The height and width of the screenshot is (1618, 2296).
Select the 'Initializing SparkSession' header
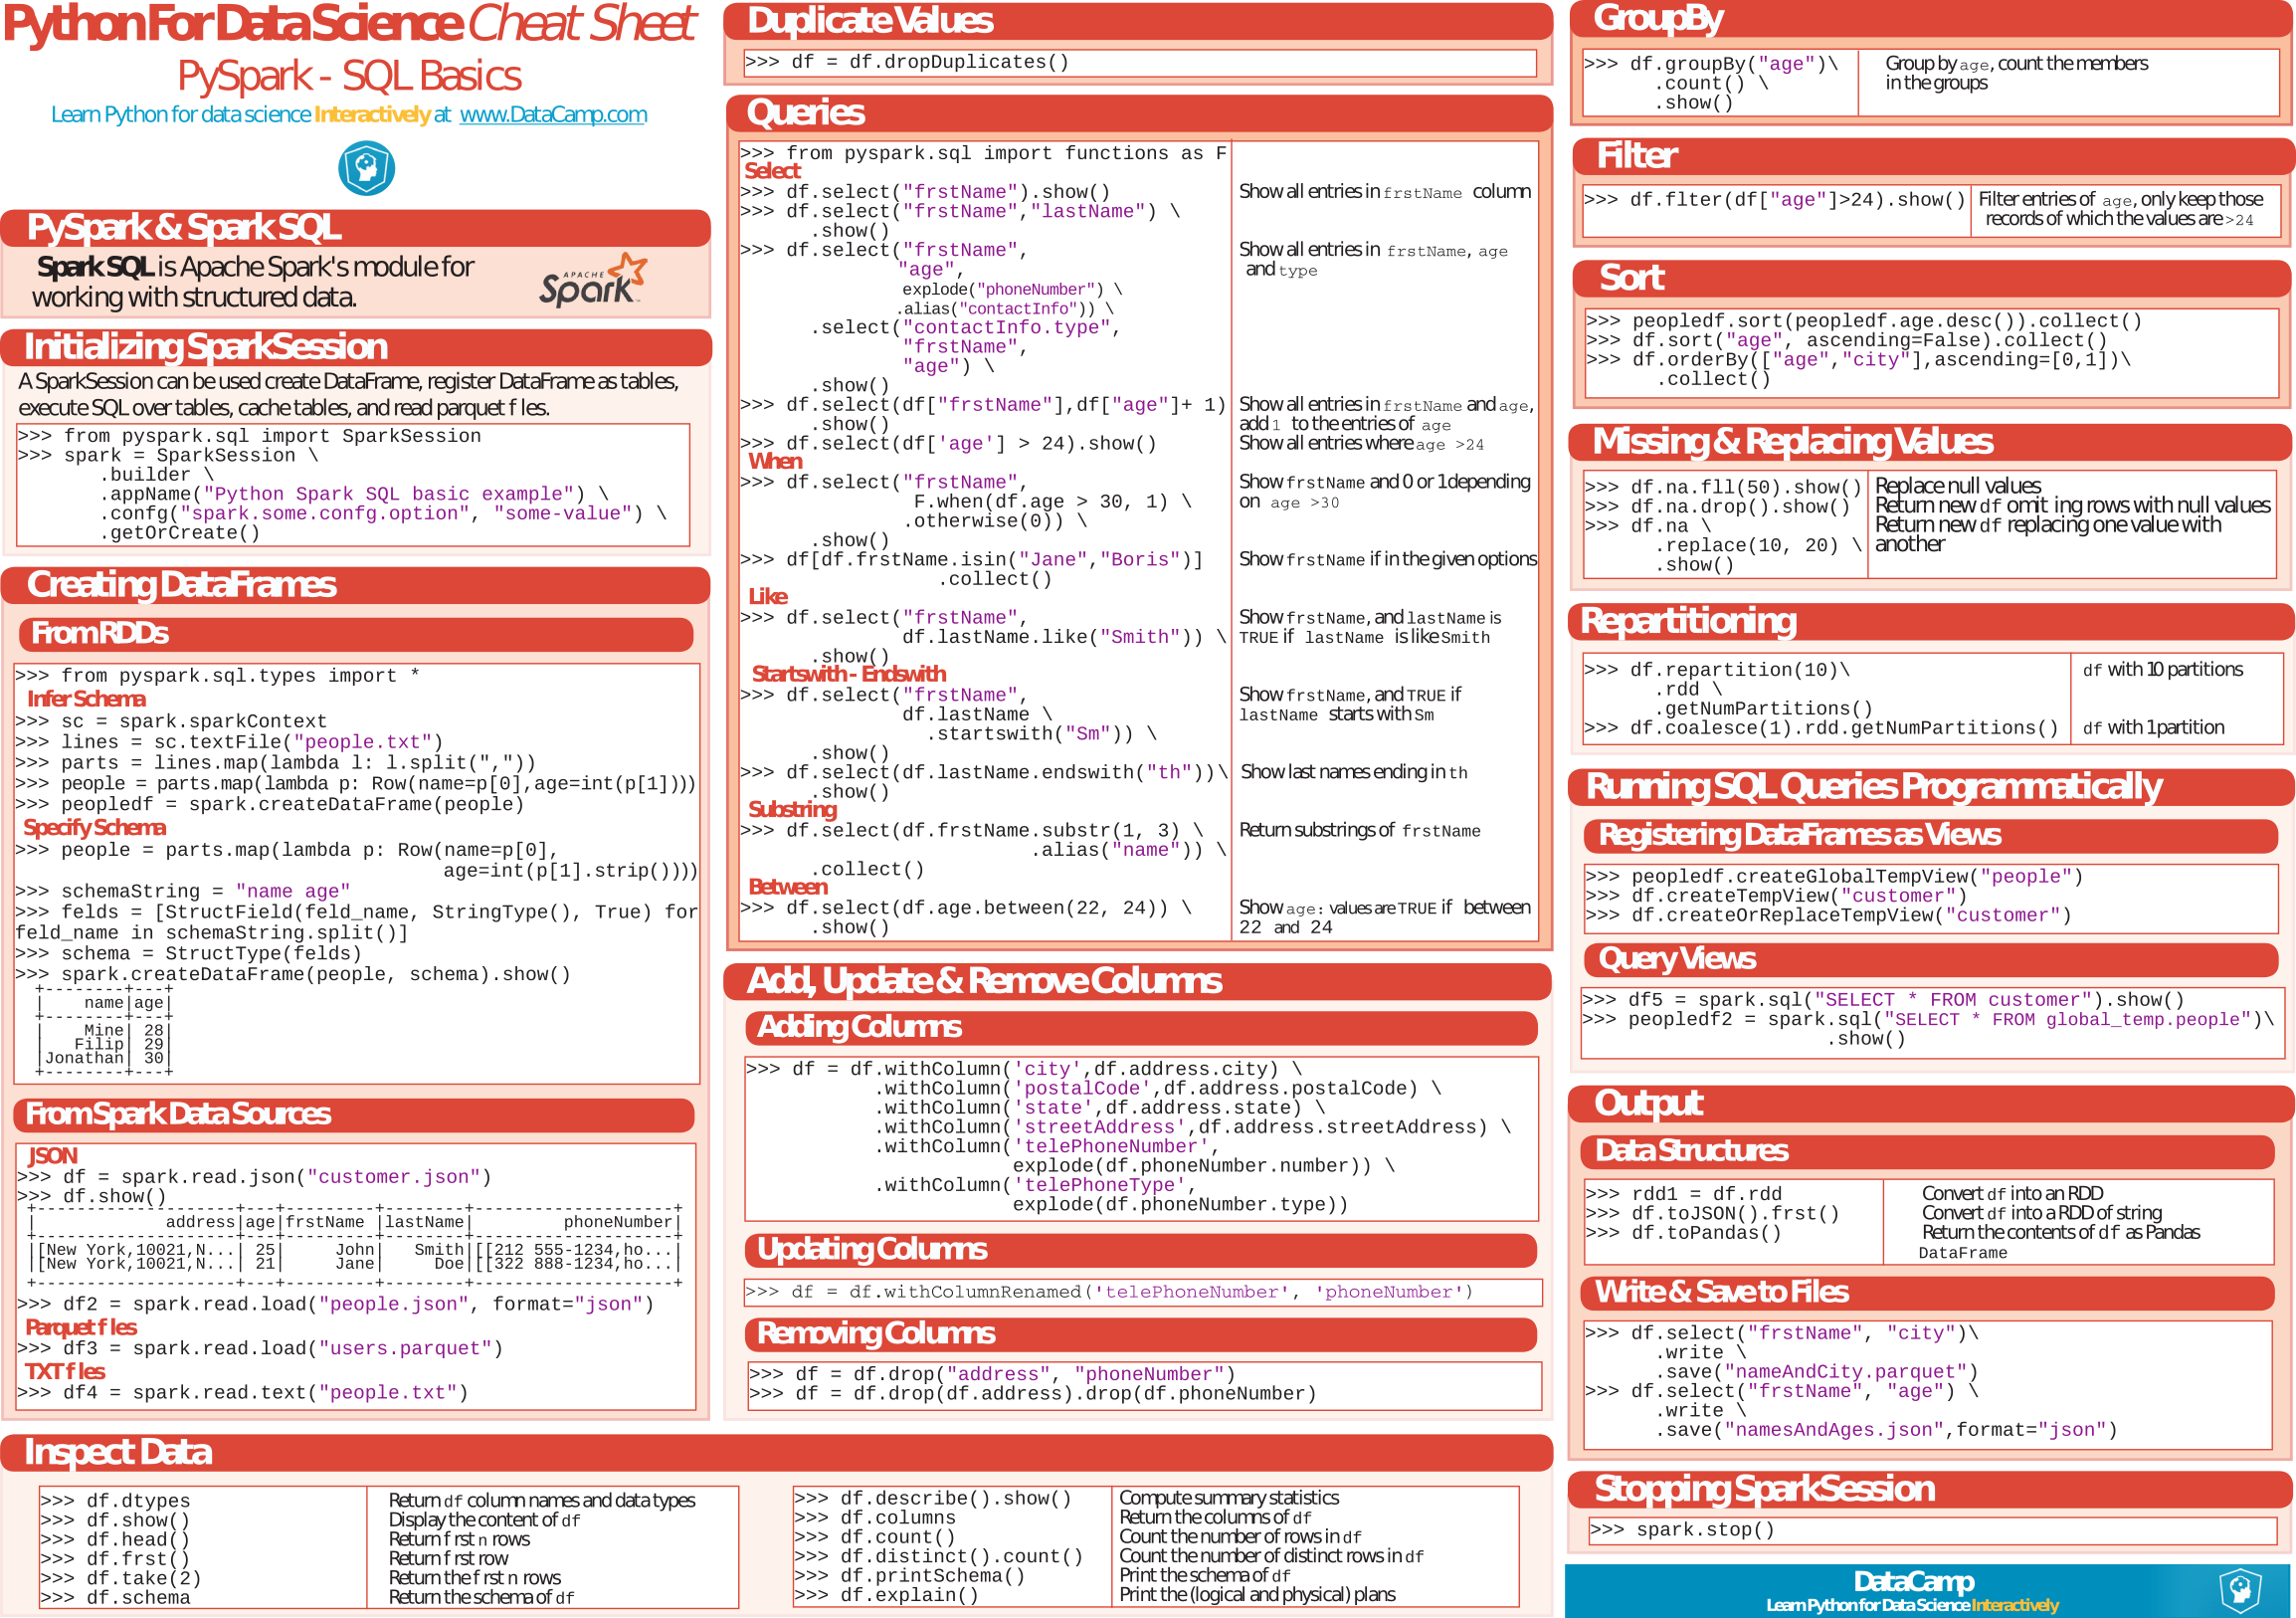(356, 347)
